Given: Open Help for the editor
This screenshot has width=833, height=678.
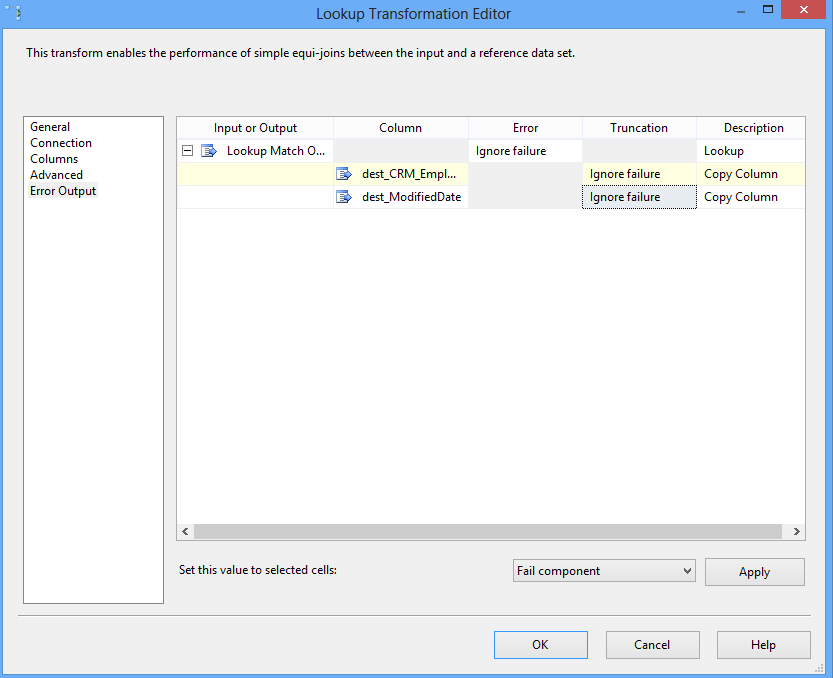Looking at the screenshot, I should pyautogui.click(x=763, y=645).
